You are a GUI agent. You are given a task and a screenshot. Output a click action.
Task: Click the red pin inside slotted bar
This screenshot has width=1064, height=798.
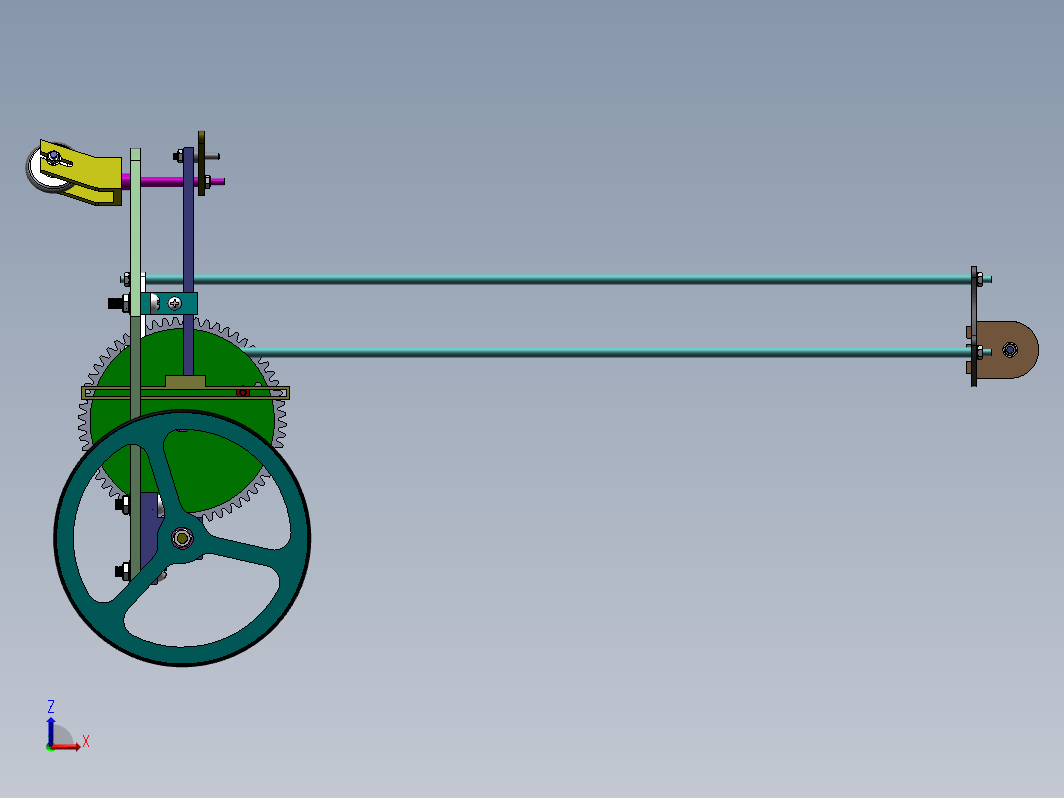tap(243, 392)
